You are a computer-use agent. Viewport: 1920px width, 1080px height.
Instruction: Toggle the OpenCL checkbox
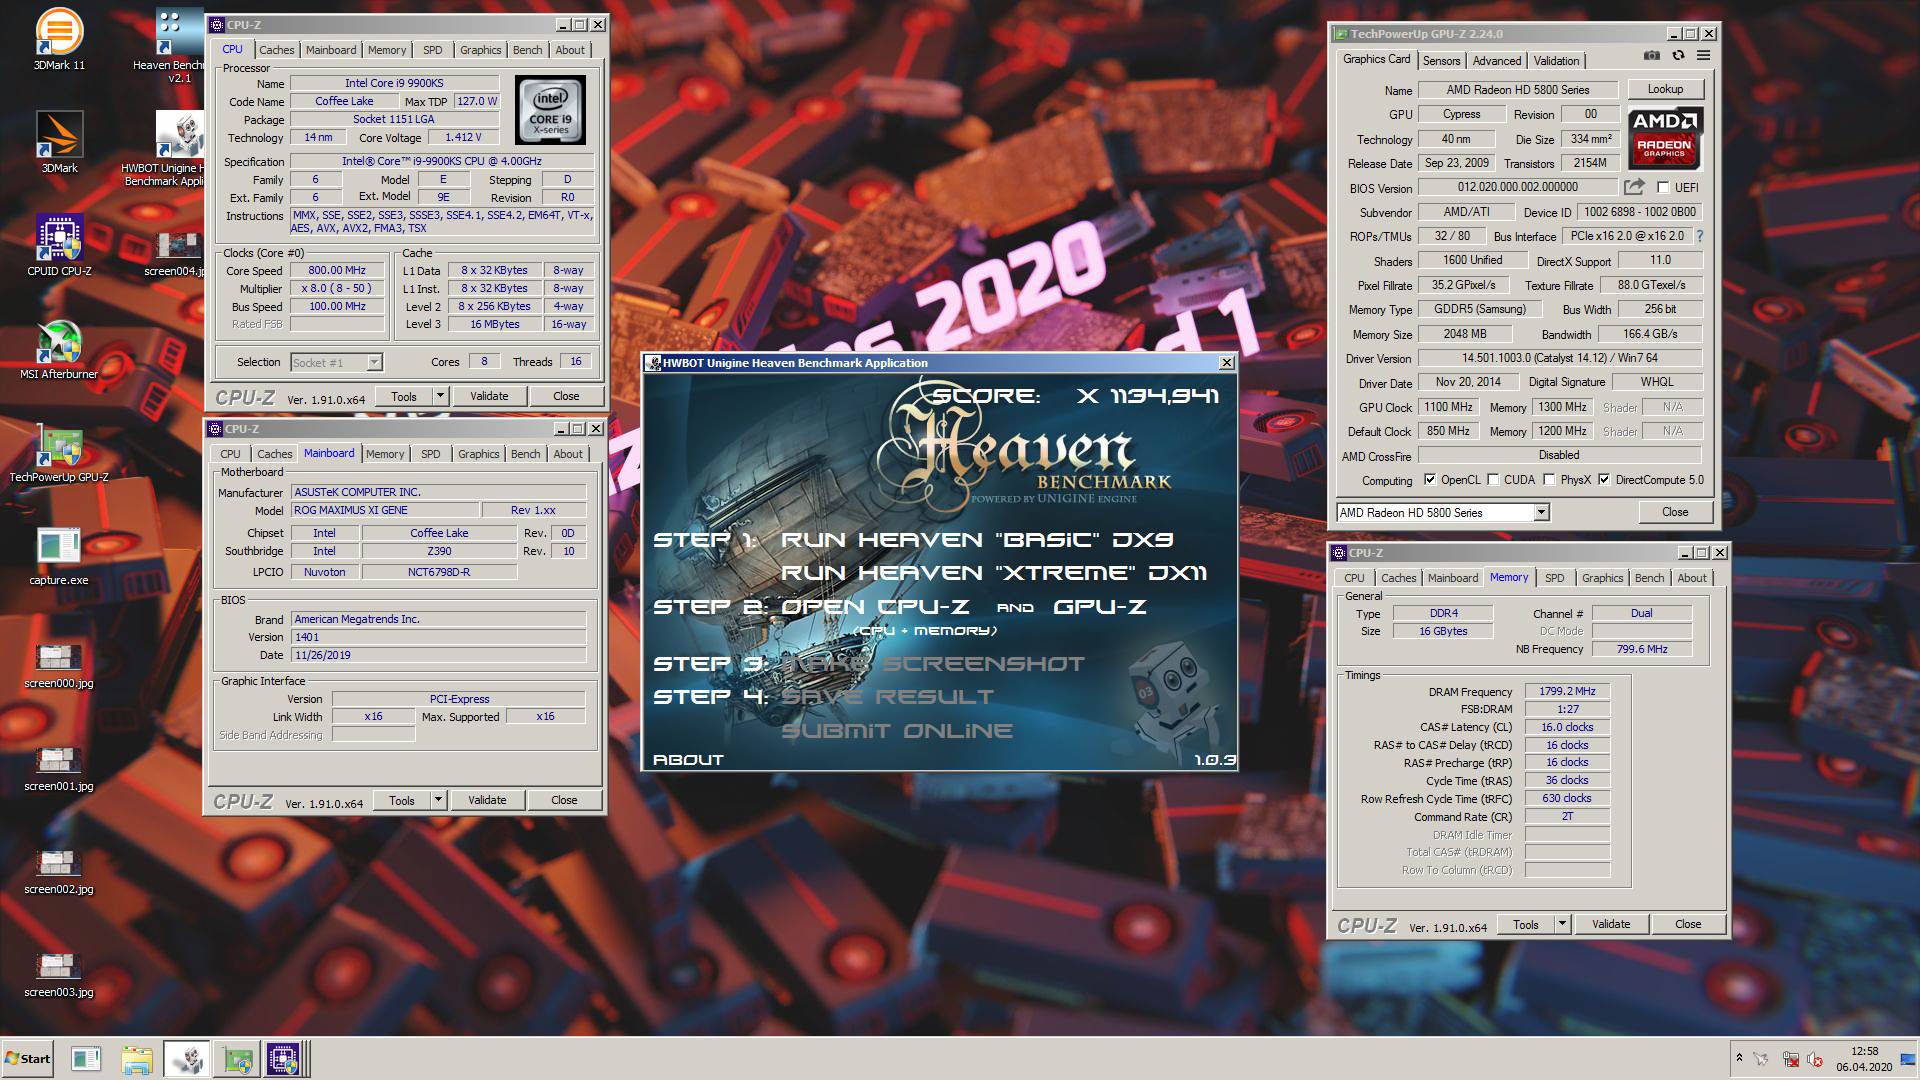[1430, 480]
